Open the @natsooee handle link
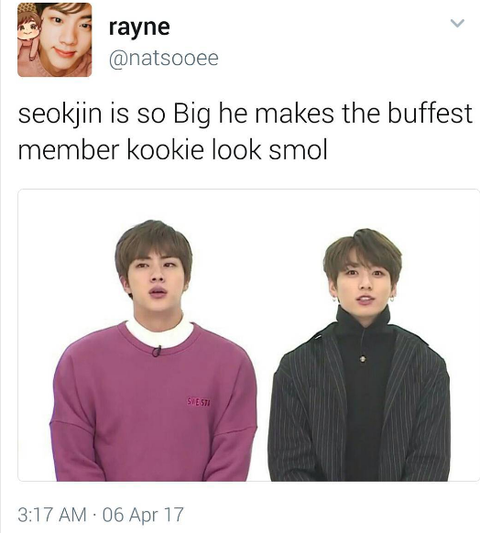 point(164,58)
